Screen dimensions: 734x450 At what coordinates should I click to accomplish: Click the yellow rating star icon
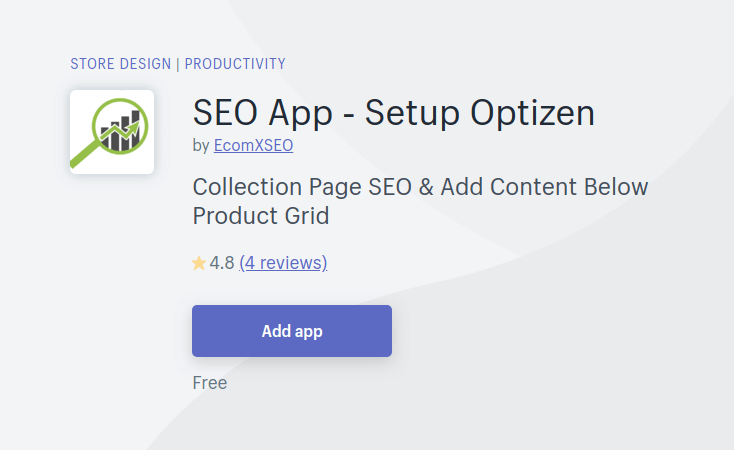point(199,263)
